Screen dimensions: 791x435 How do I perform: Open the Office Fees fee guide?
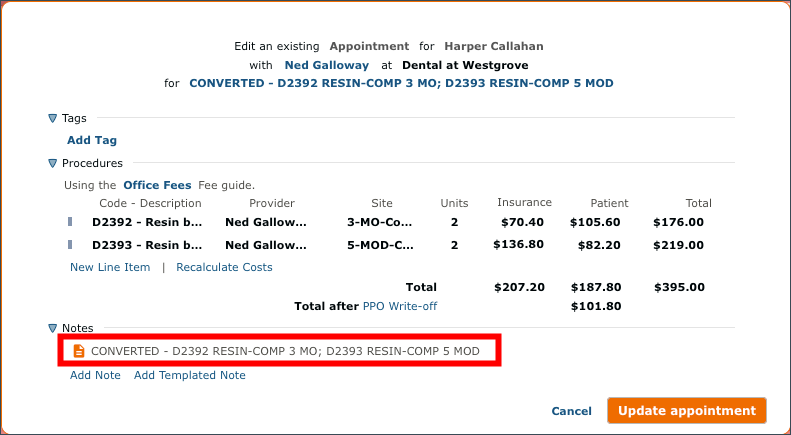tap(157, 185)
